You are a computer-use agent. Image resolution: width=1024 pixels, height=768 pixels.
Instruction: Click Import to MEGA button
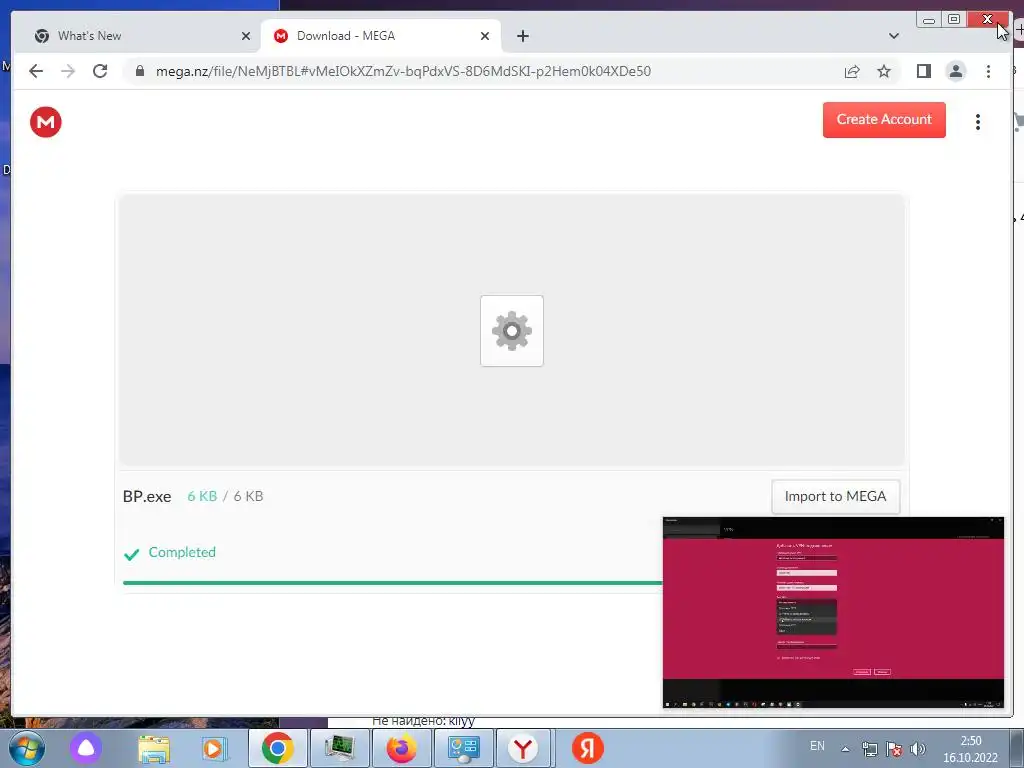click(x=835, y=496)
